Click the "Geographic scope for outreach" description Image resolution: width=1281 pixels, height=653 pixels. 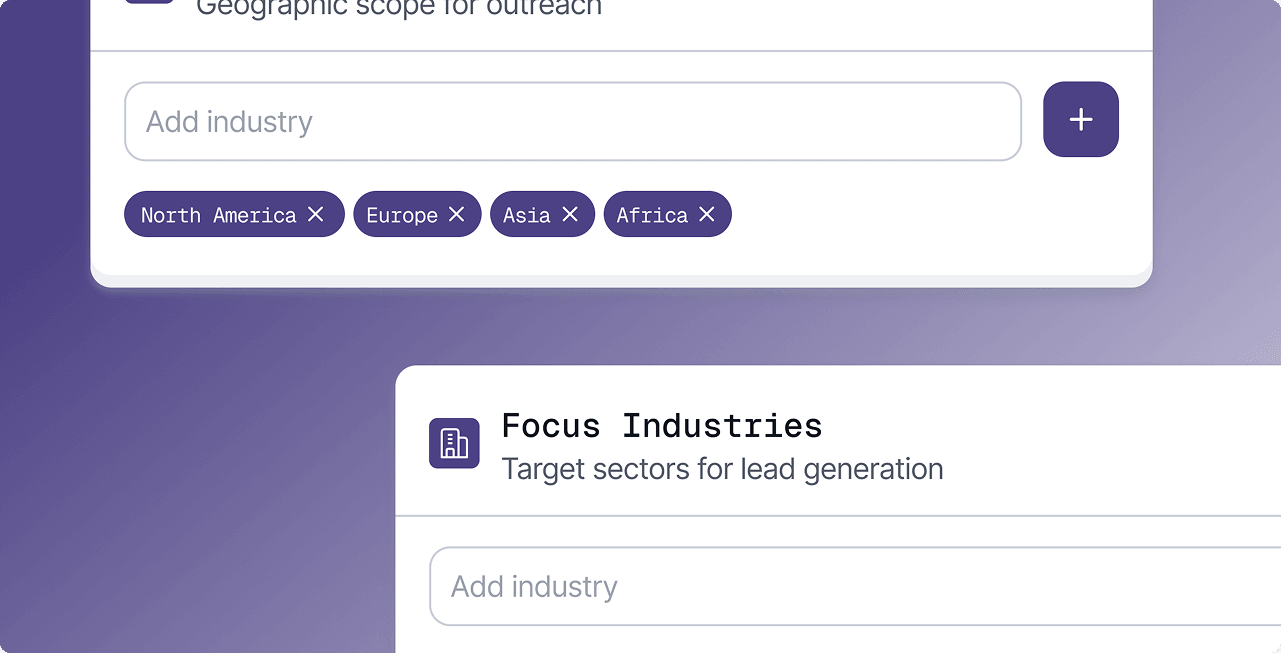pyautogui.click(x=399, y=9)
